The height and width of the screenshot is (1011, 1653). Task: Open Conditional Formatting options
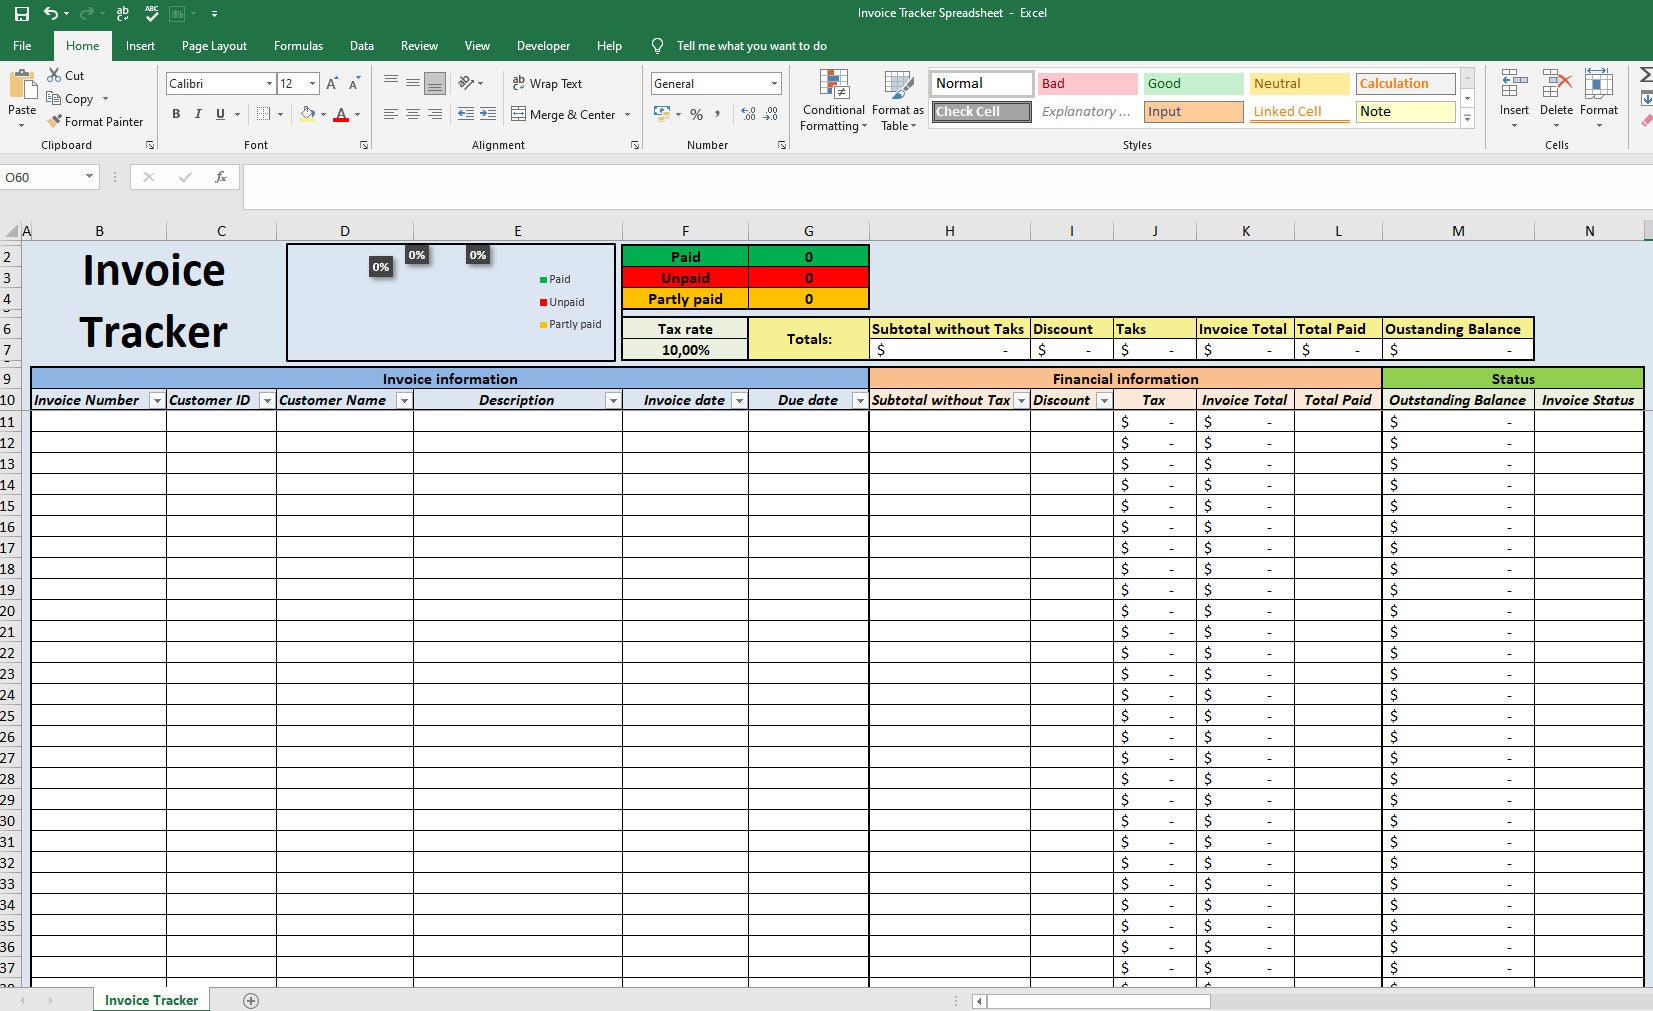[x=833, y=100]
